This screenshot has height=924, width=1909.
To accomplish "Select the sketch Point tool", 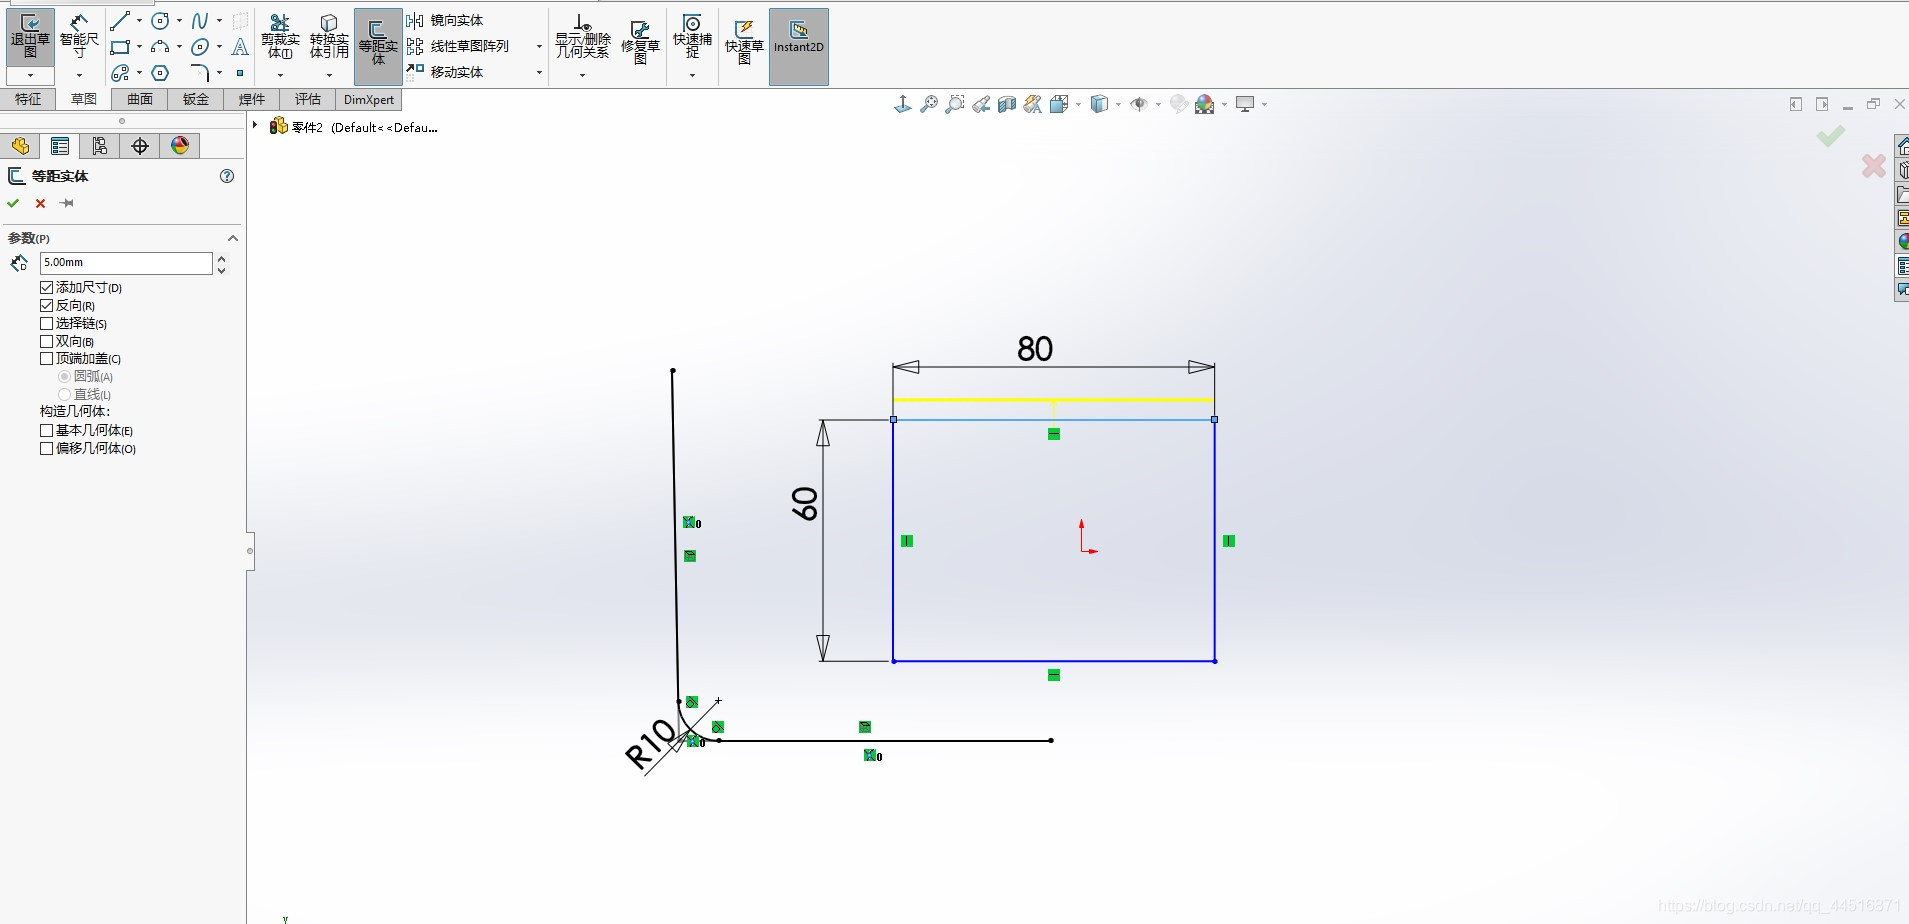I will coord(240,73).
